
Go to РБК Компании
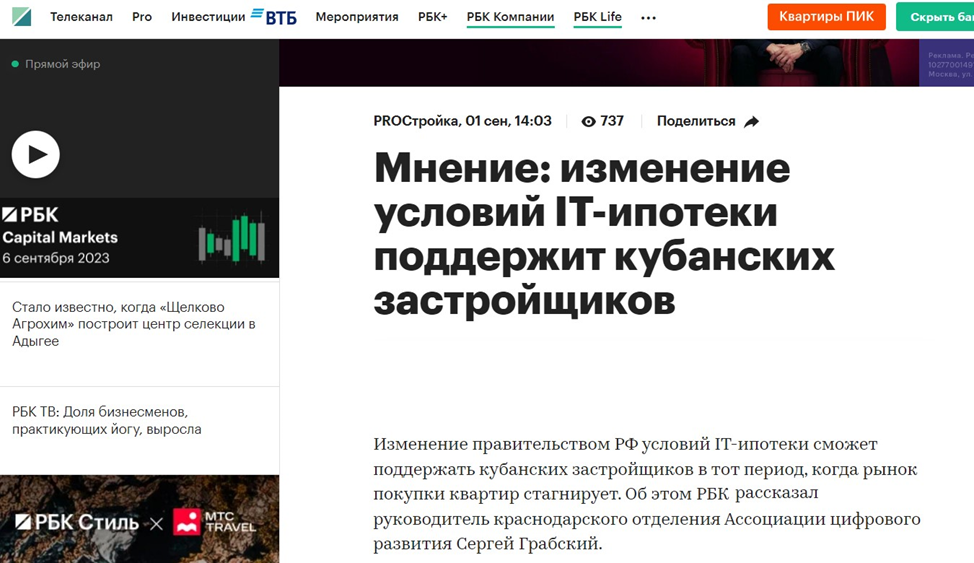(511, 17)
